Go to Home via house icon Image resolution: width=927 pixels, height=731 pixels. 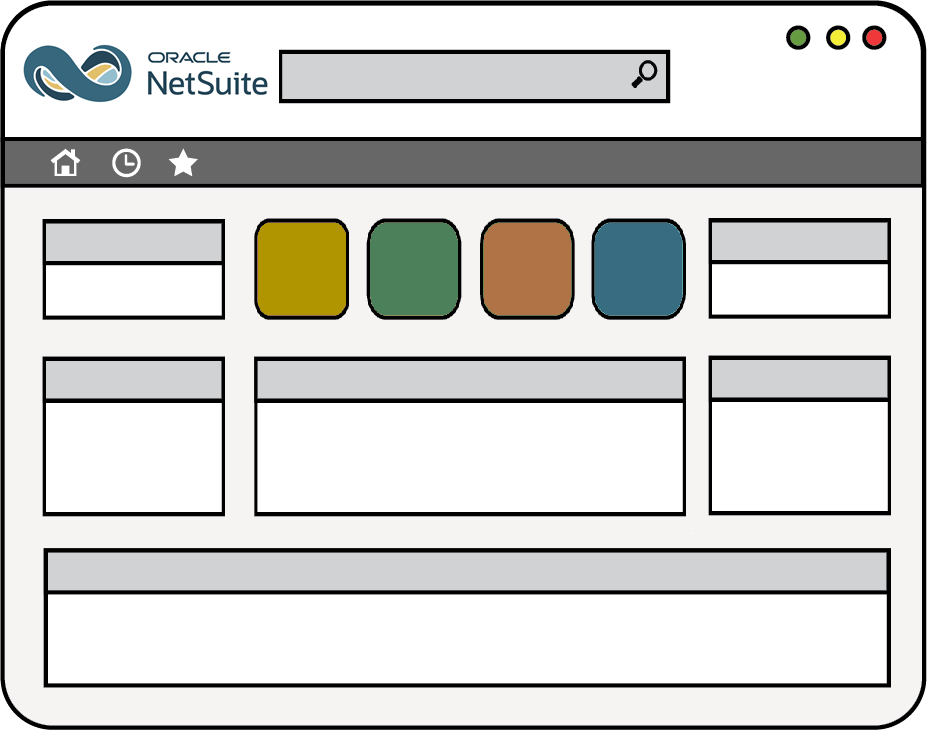click(66, 163)
